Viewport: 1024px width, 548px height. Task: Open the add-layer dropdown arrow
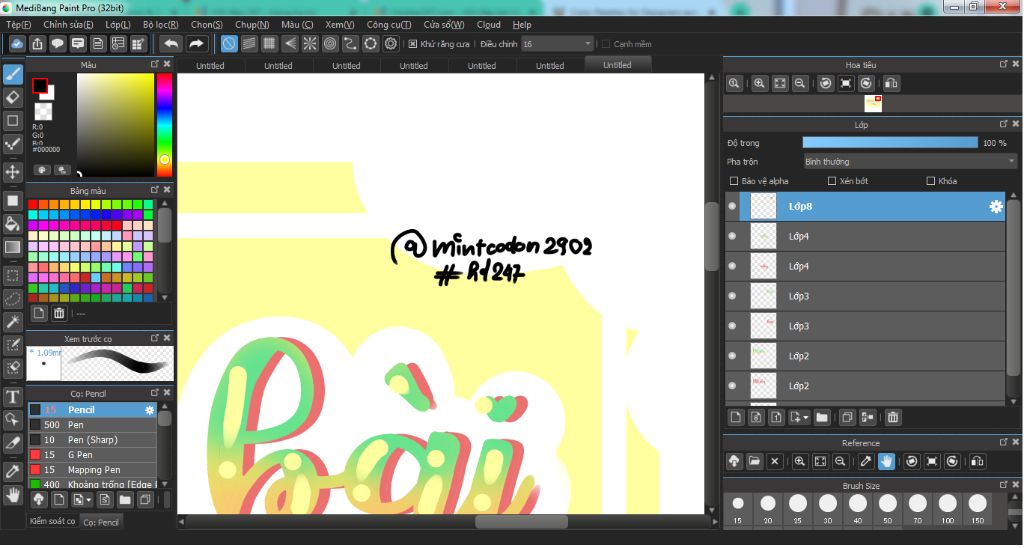click(x=806, y=417)
